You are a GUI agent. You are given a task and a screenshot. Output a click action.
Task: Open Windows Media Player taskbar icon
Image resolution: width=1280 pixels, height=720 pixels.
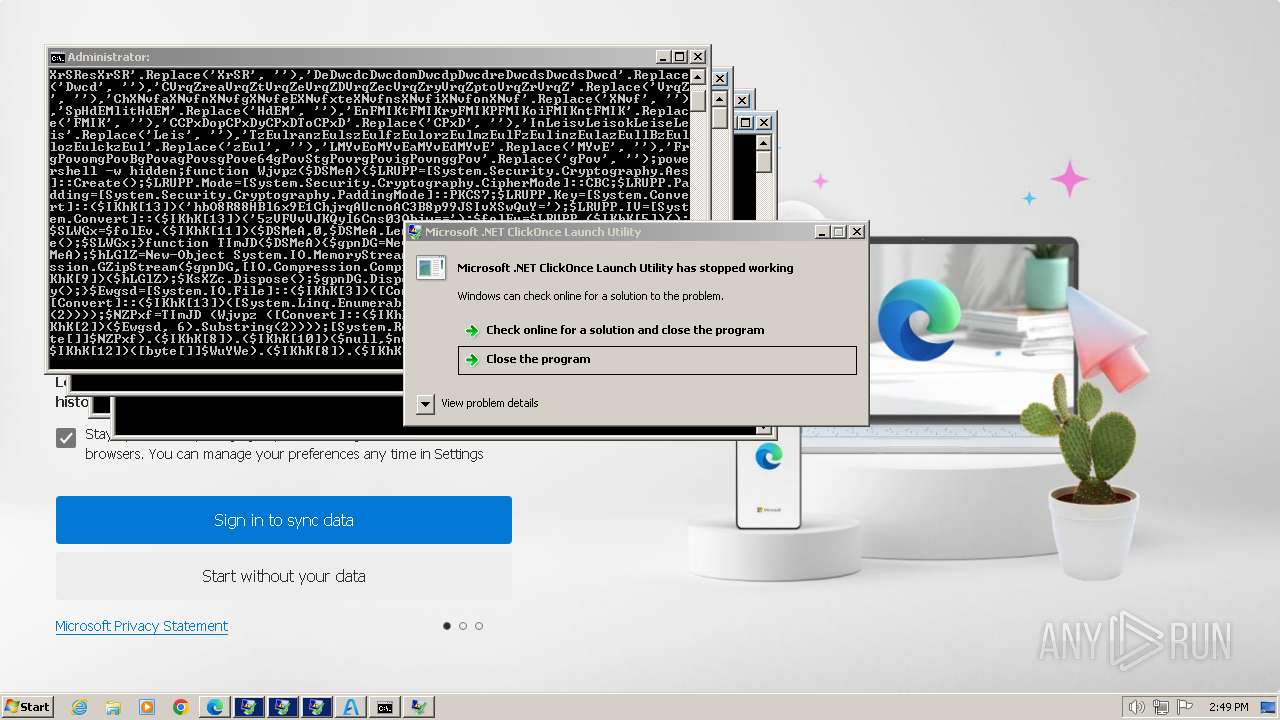pos(147,707)
